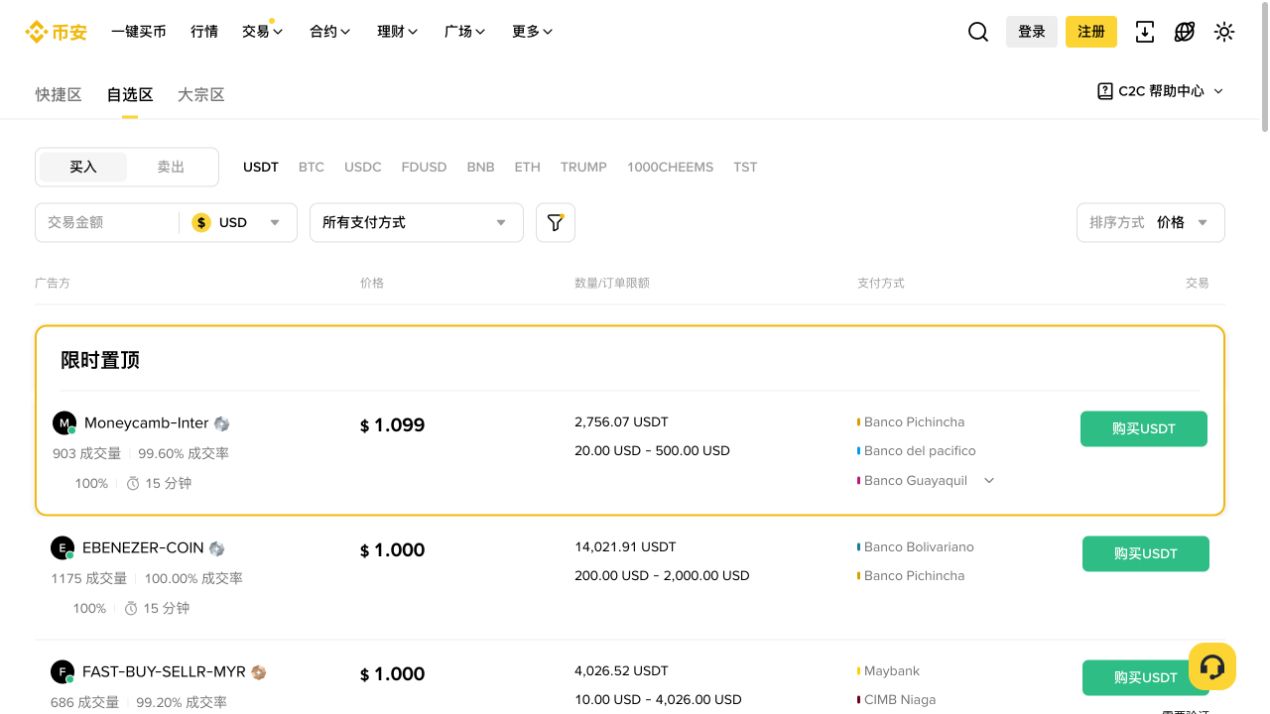Click Banco Pichincha in Moneycamb-Inter row

[914, 422]
